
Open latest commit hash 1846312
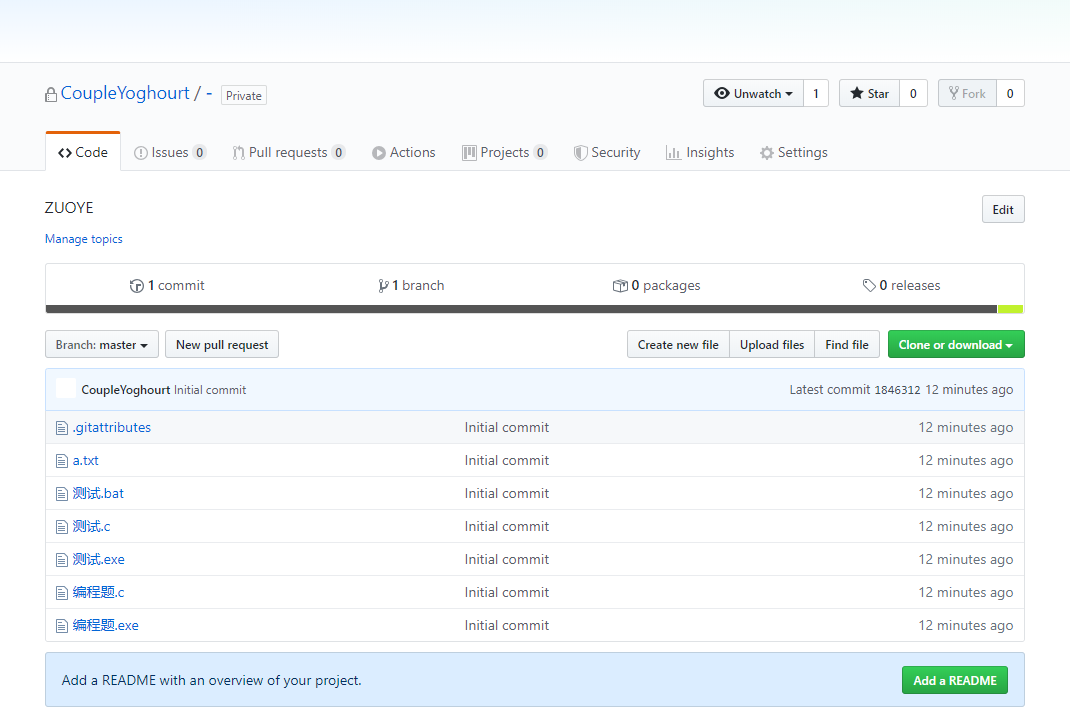[x=897, y=390]
